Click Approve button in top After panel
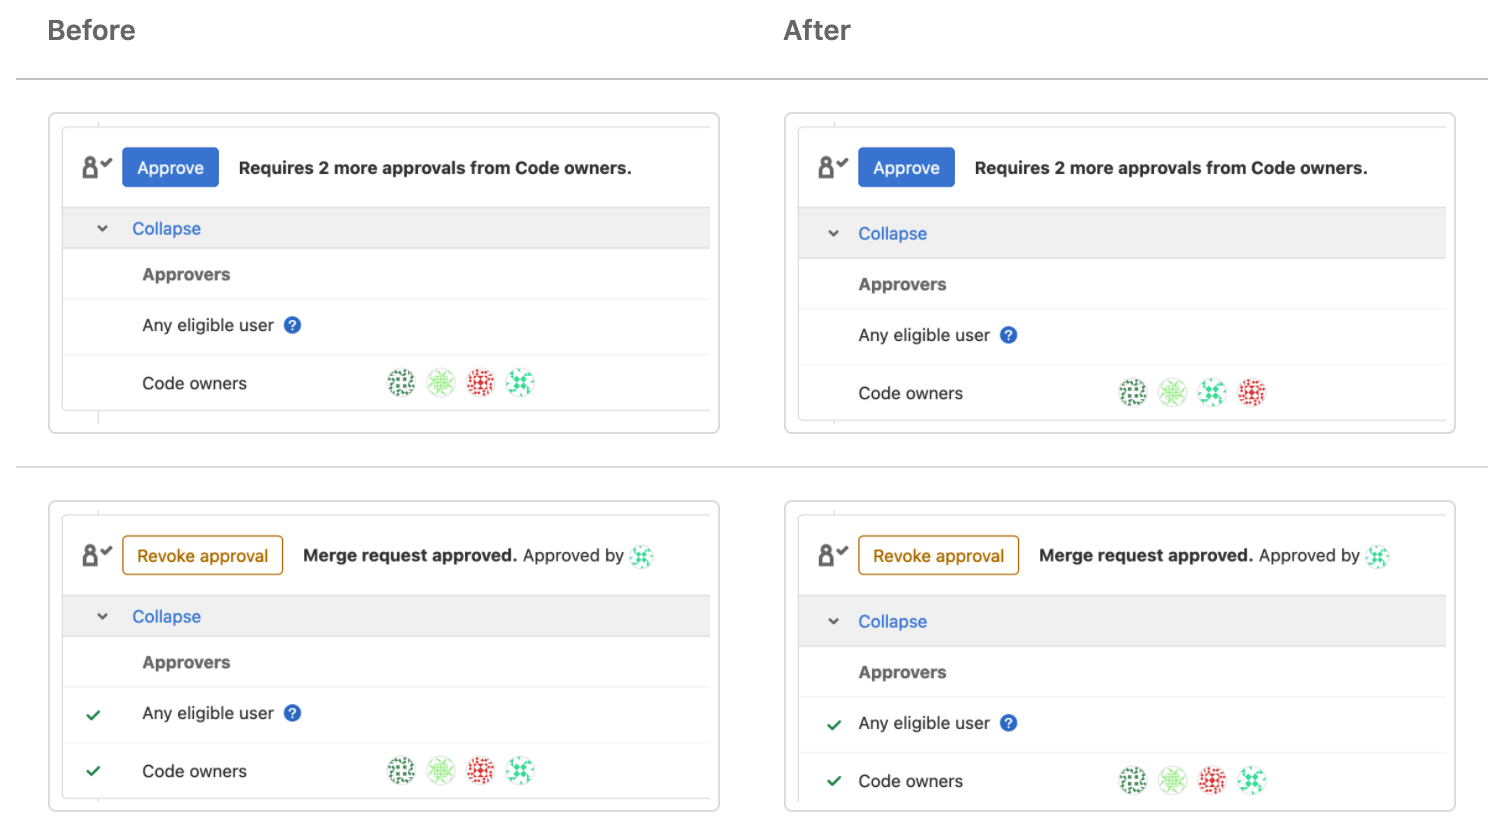 [x=906, y=168]
